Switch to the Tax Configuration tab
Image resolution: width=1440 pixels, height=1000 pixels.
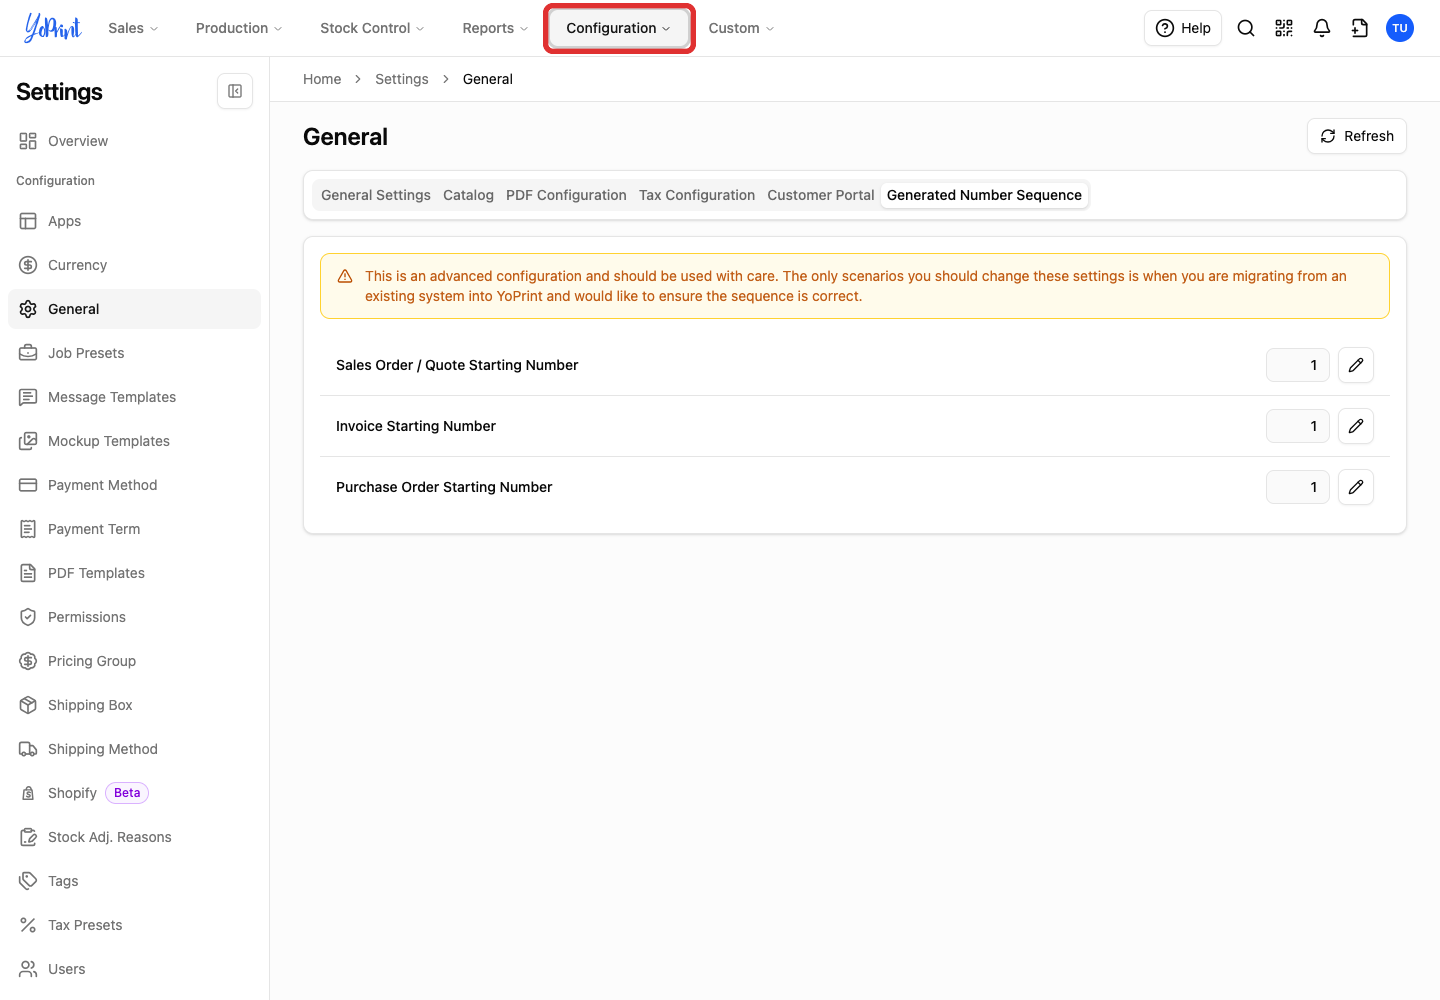[x=697, y=195]
